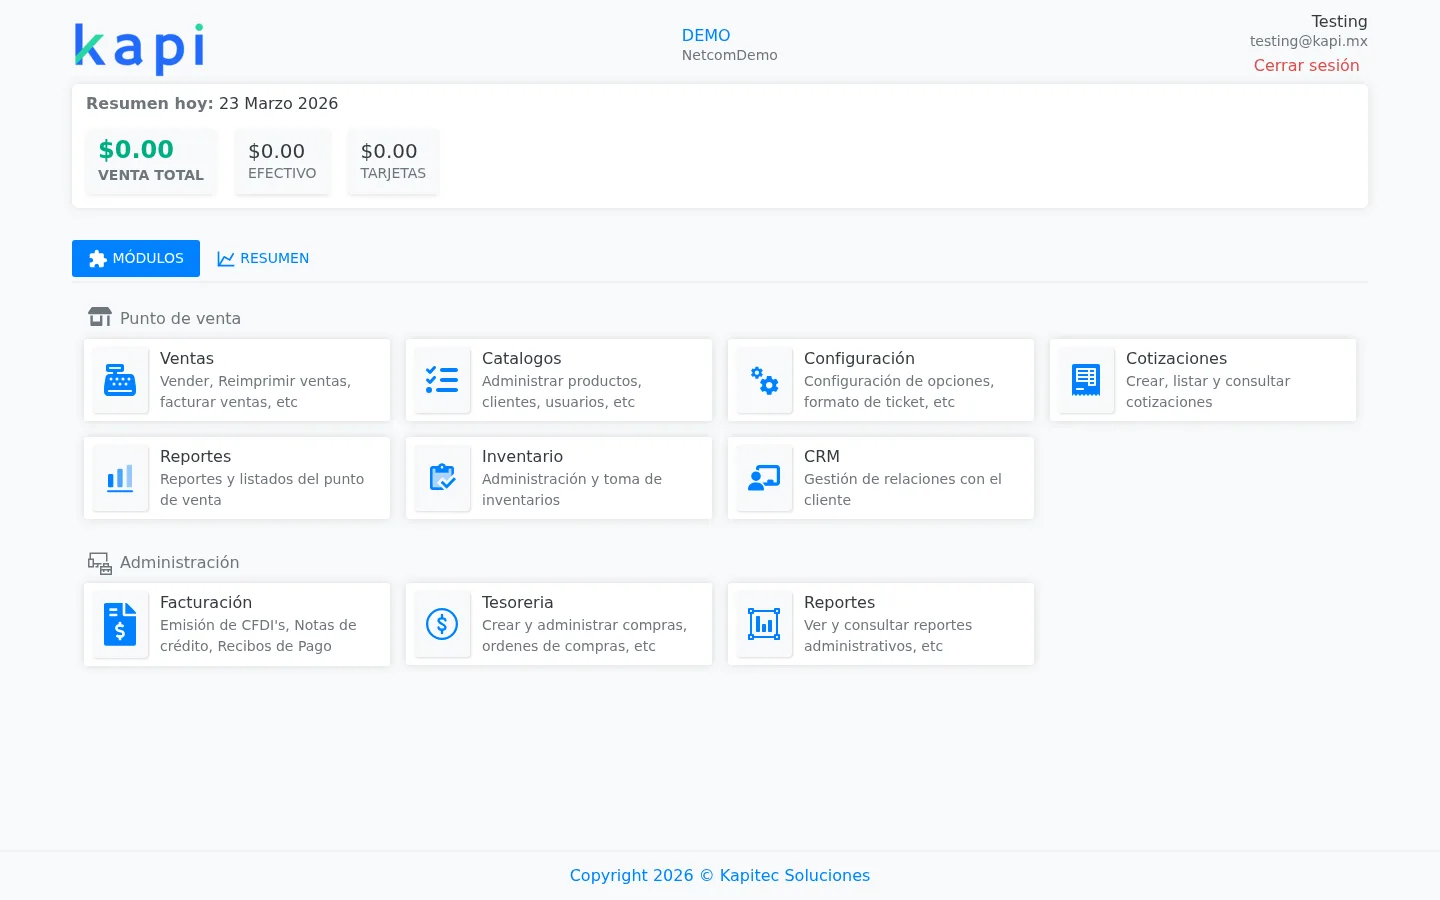Select the Cotizaciones receipt icon
1440x900 pixels.
click(1086, 380)
